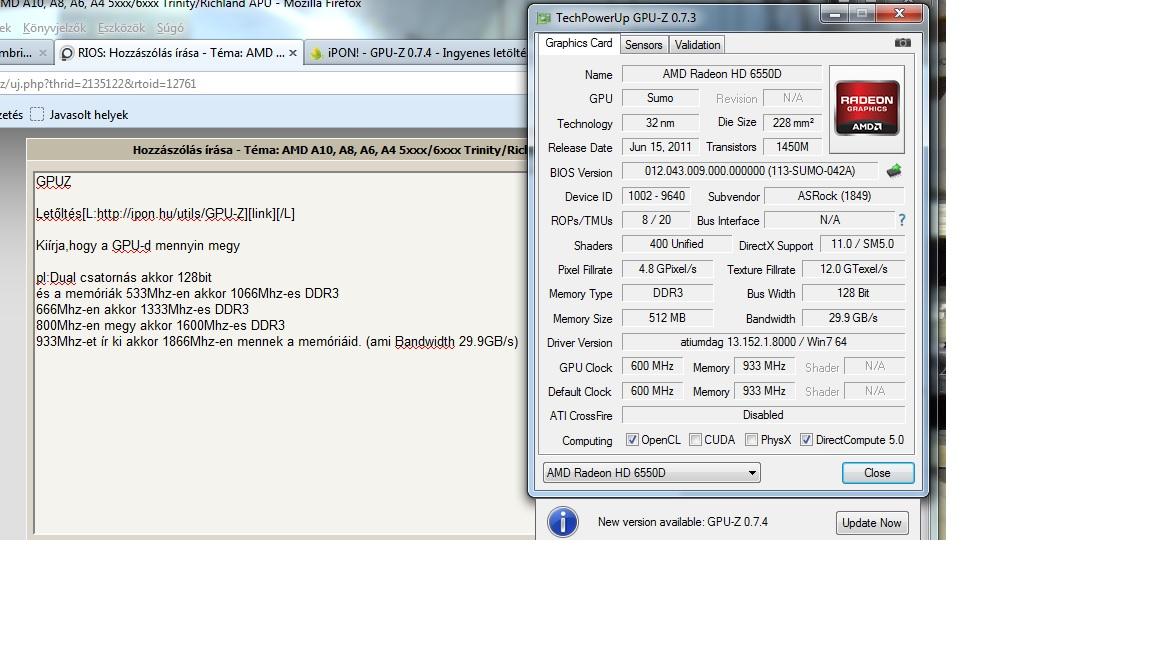The width and height of the screenshot is (1152, 648).
Task: Select the iPON GPU-Z 0.7.4 Firefox tab
Action: click(x=419, y=53)
